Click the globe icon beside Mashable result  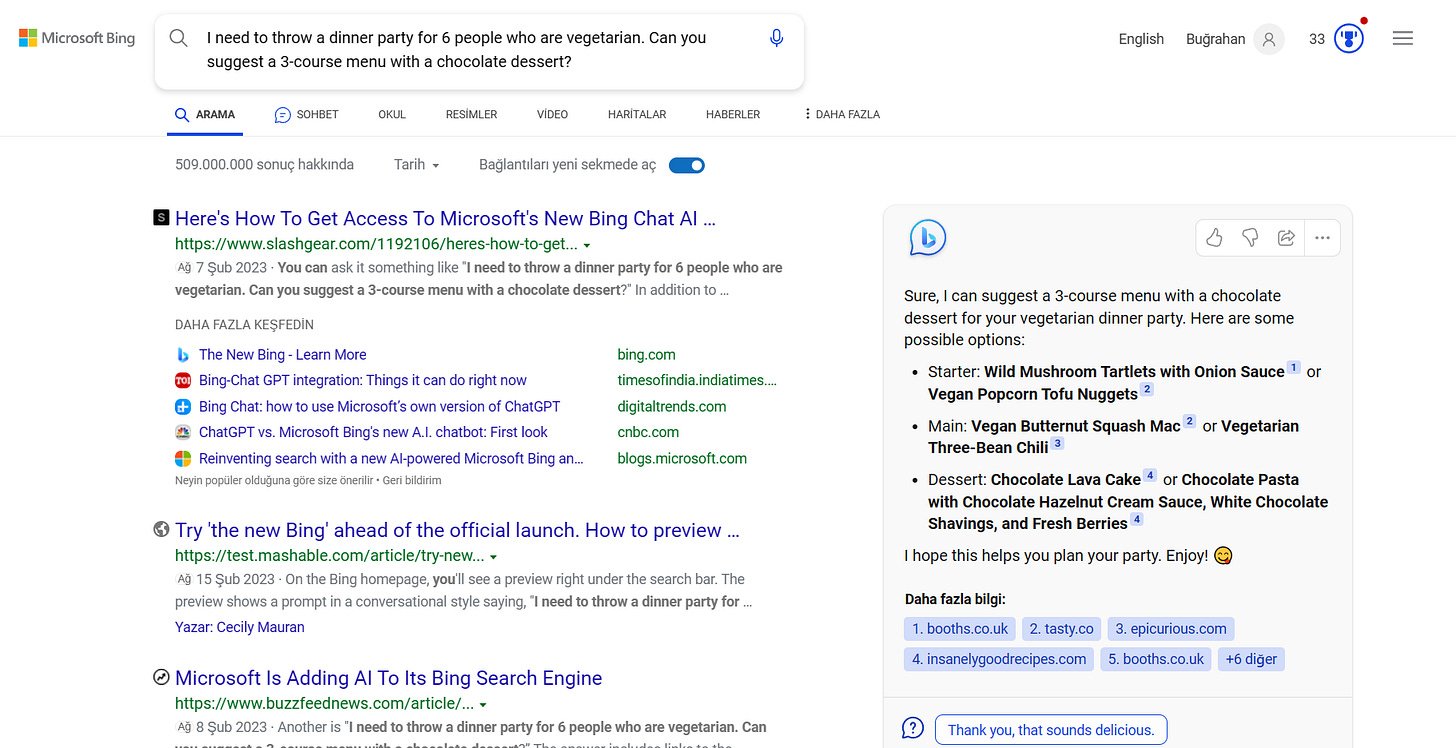(161, 529)
